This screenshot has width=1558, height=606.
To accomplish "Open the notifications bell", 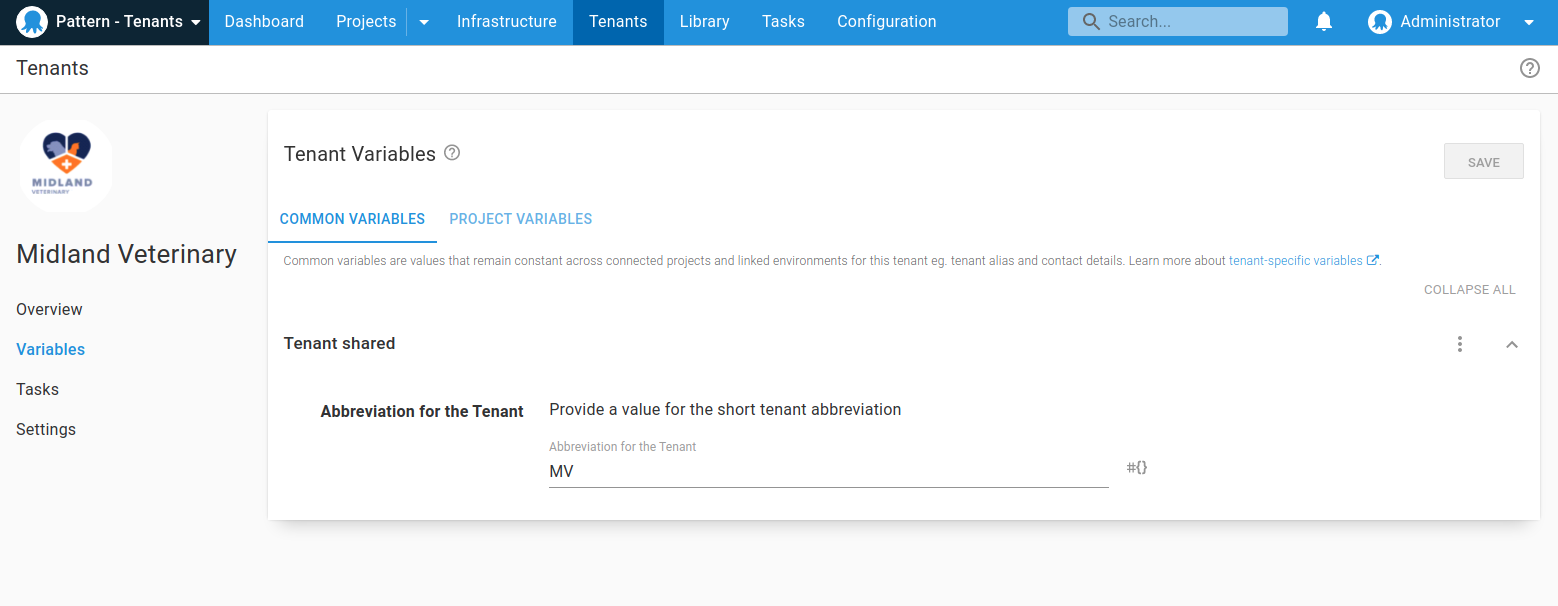I will click(1324, 22).
